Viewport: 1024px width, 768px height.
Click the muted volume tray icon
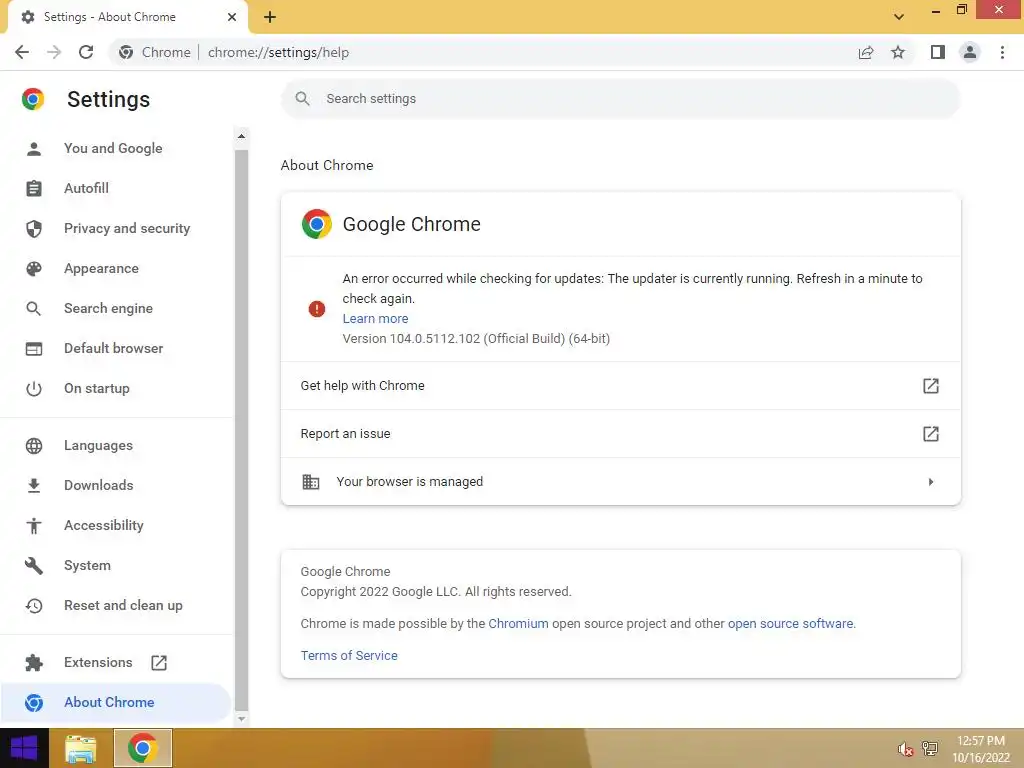905,749
